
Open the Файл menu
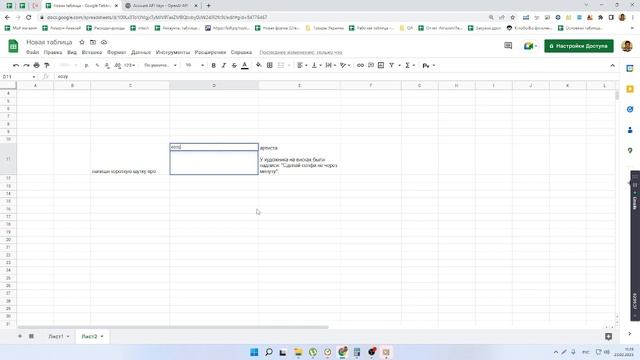coord(32,53)
